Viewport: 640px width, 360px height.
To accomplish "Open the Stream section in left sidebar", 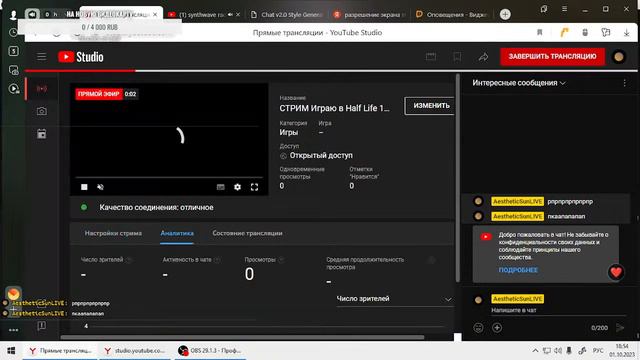I will tap(42, 89).
